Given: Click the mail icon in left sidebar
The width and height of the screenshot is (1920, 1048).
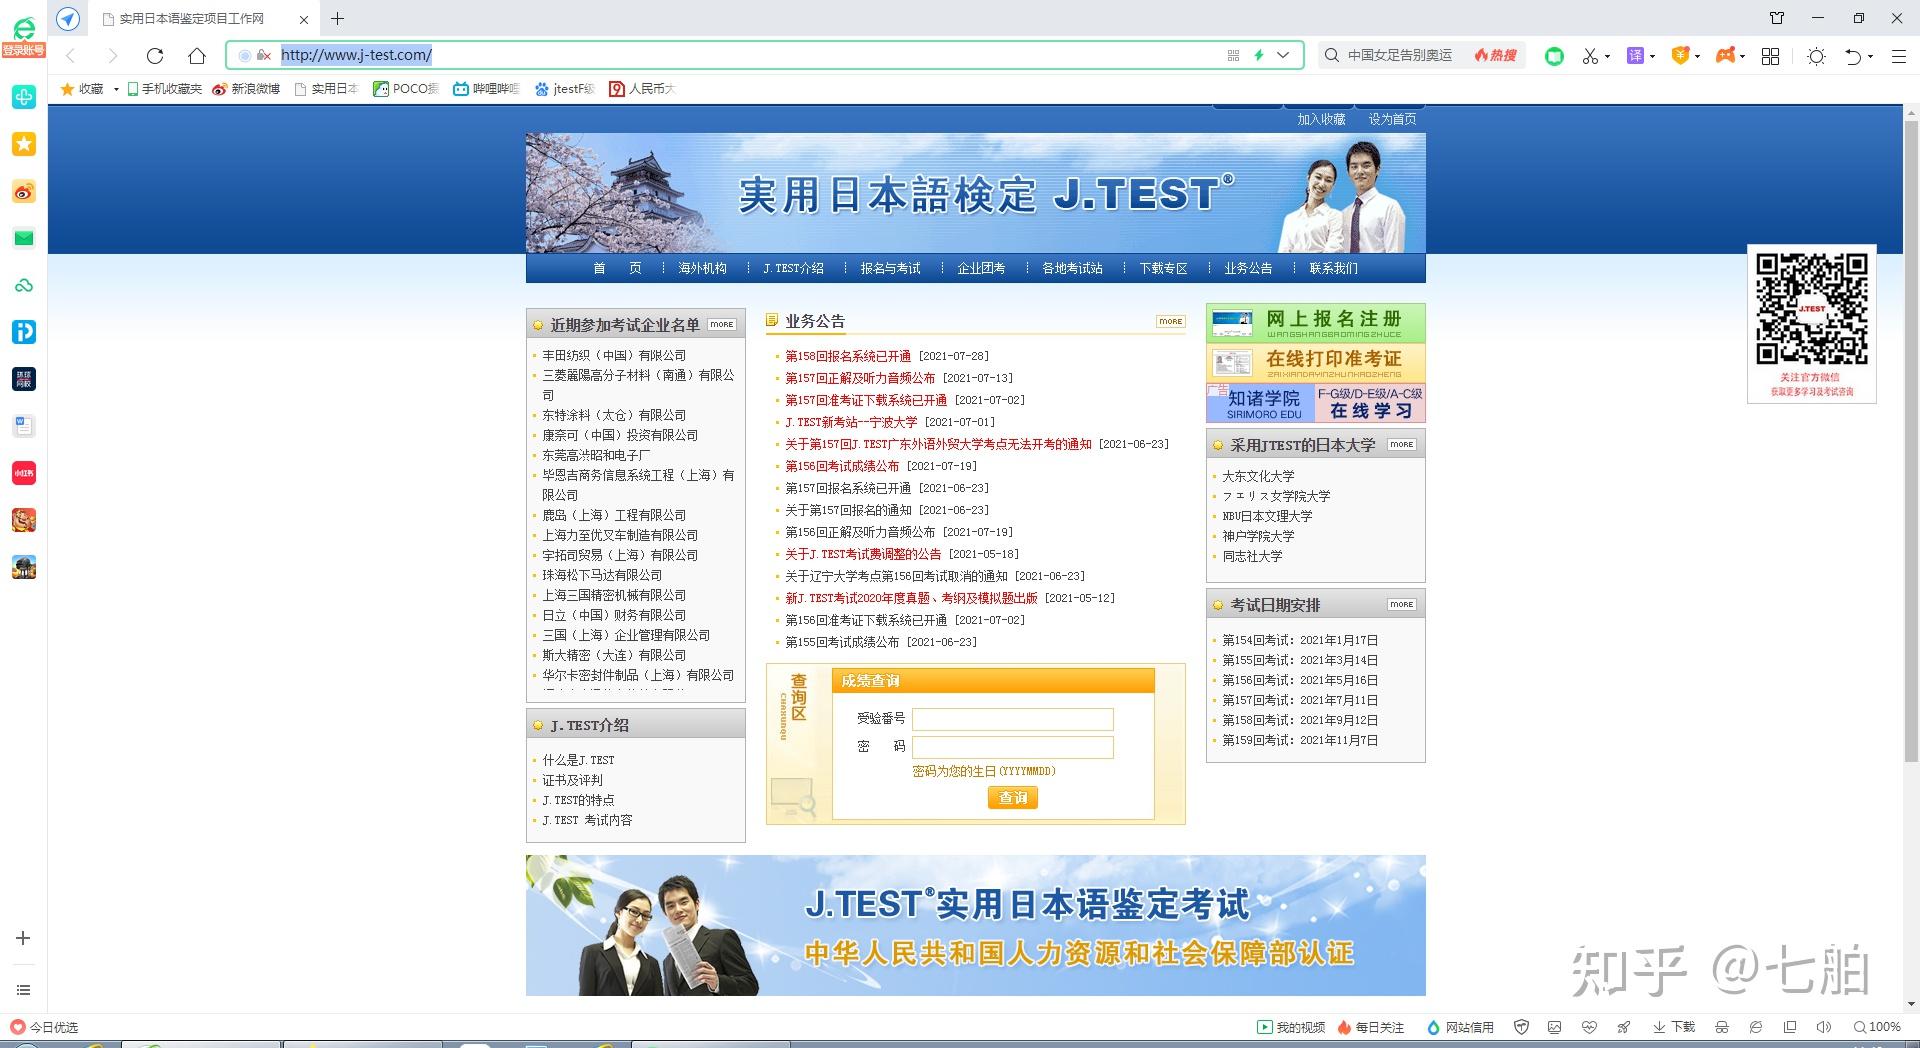Looking at the screenshot, I should pos(24,238).
